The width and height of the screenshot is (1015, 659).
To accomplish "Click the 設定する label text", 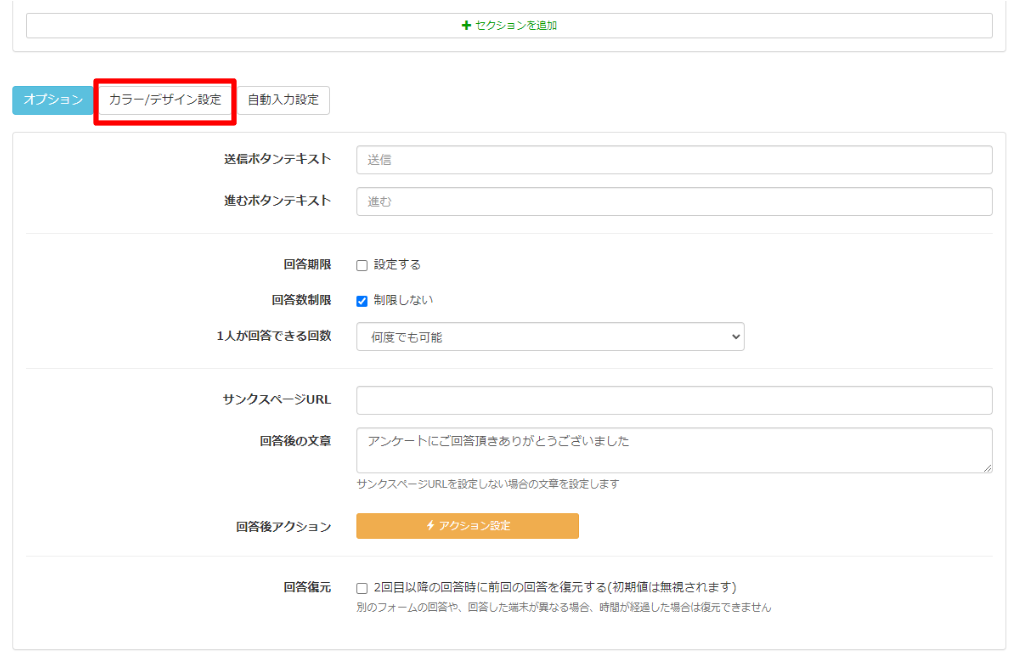I will [x=397, y=265].
